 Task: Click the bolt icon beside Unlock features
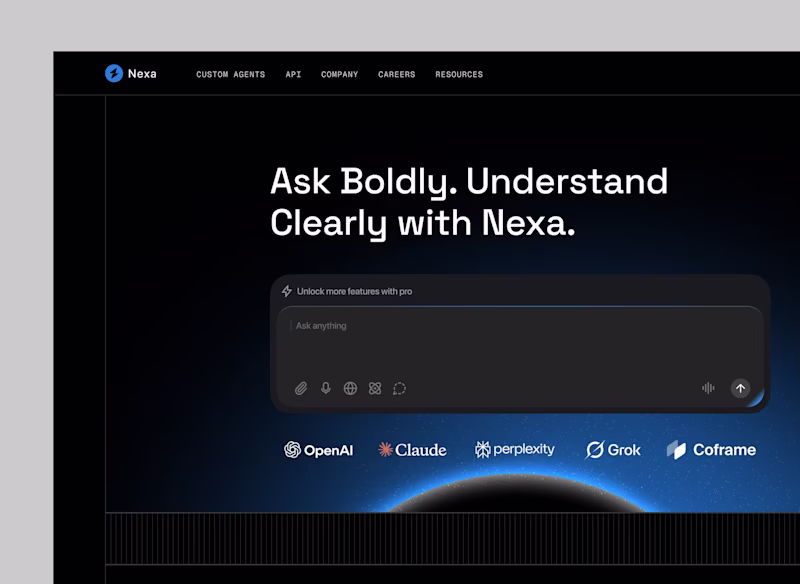coord(287,291)
